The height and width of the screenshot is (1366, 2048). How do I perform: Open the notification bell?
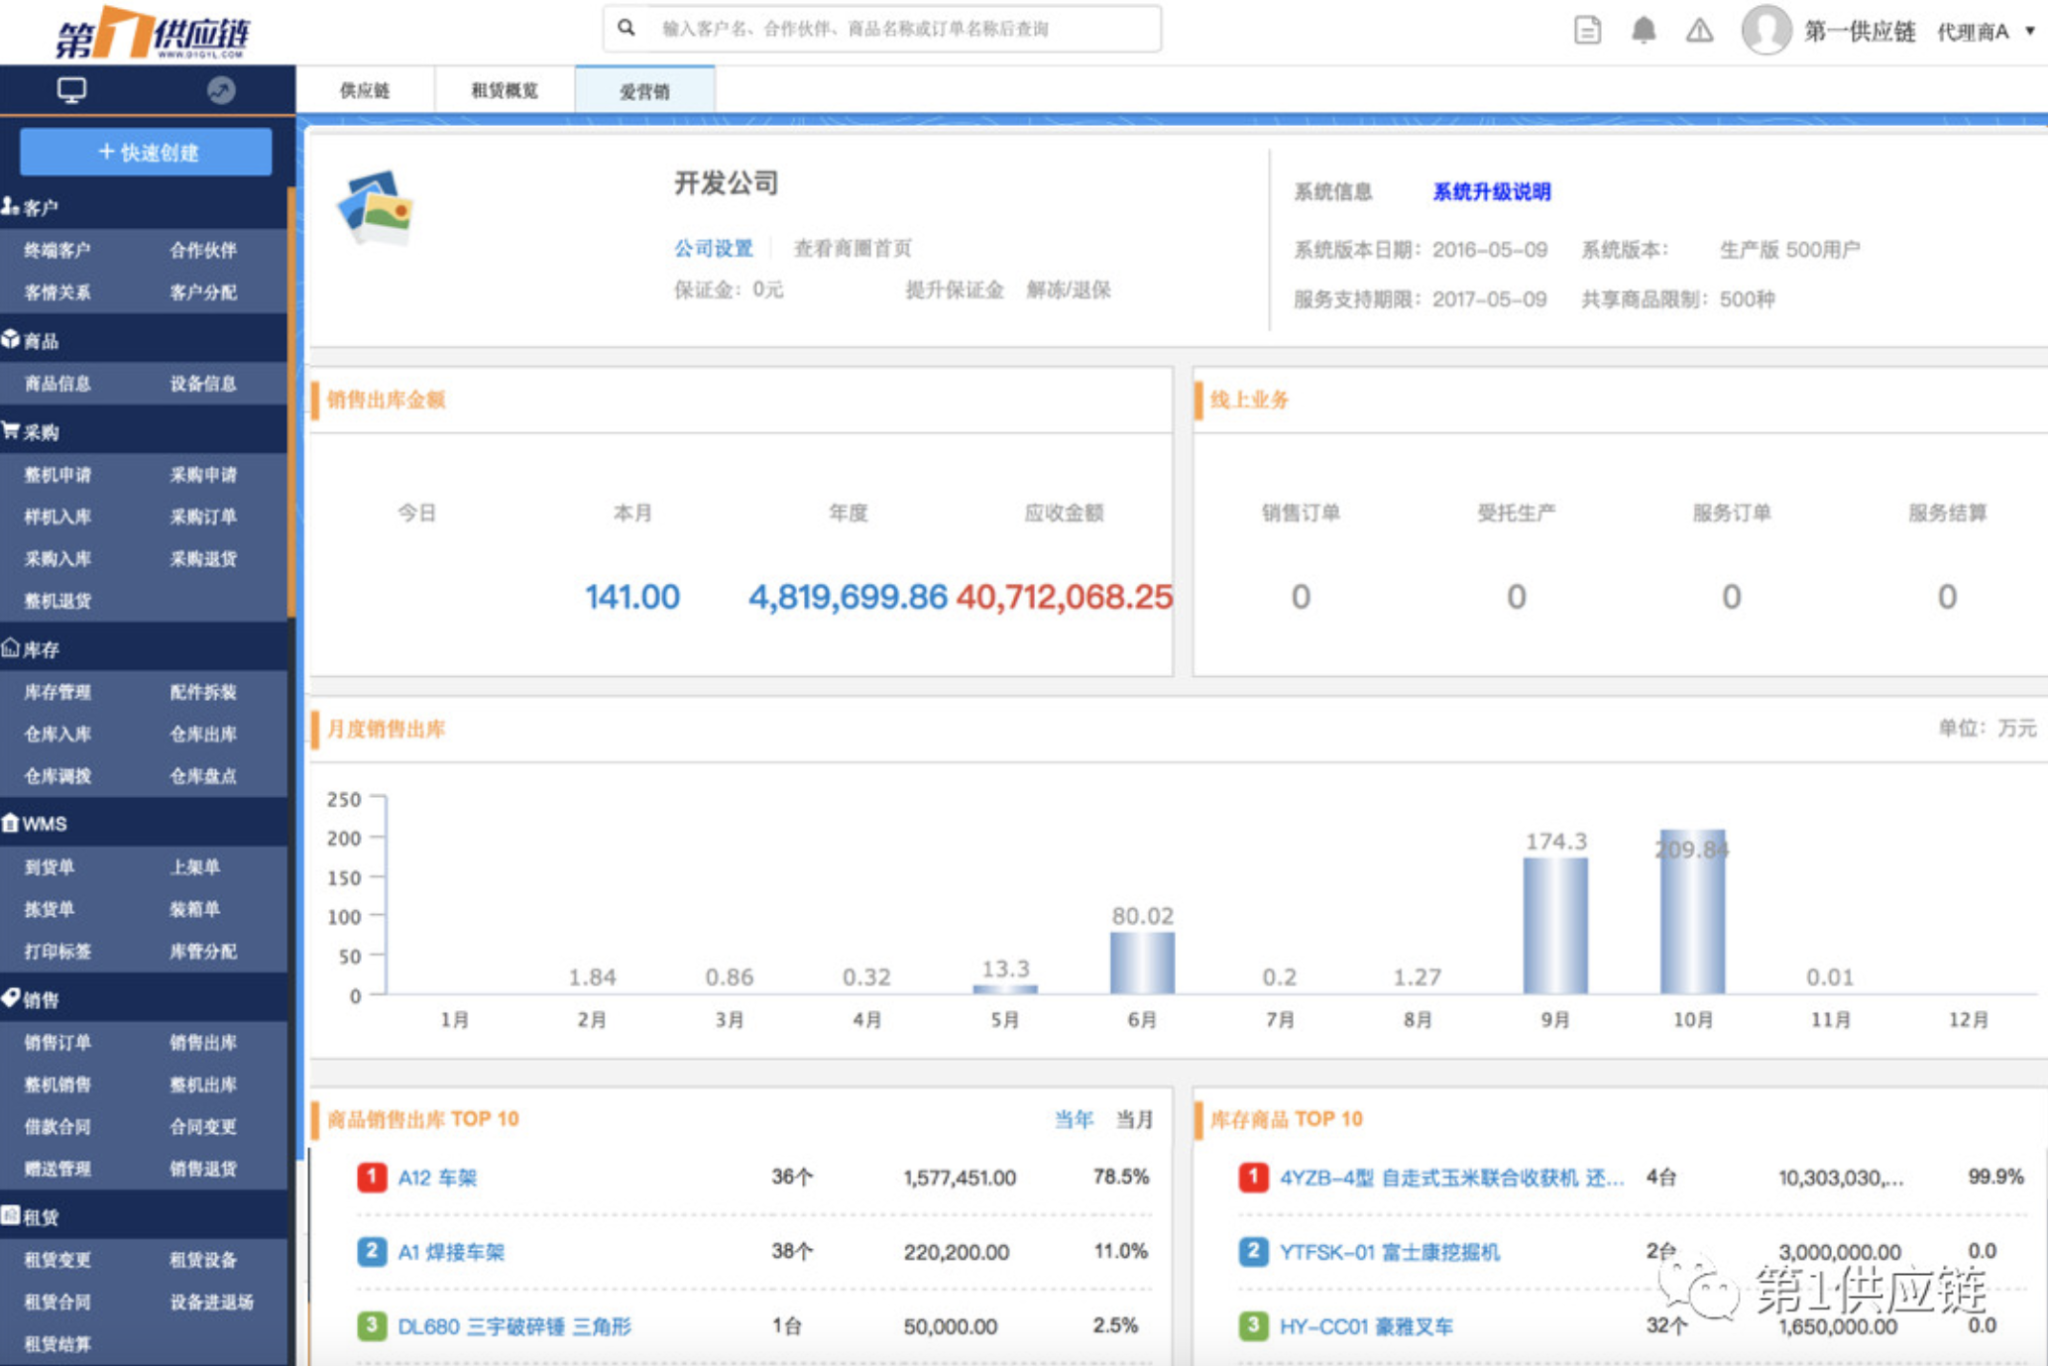point(1643,30)
